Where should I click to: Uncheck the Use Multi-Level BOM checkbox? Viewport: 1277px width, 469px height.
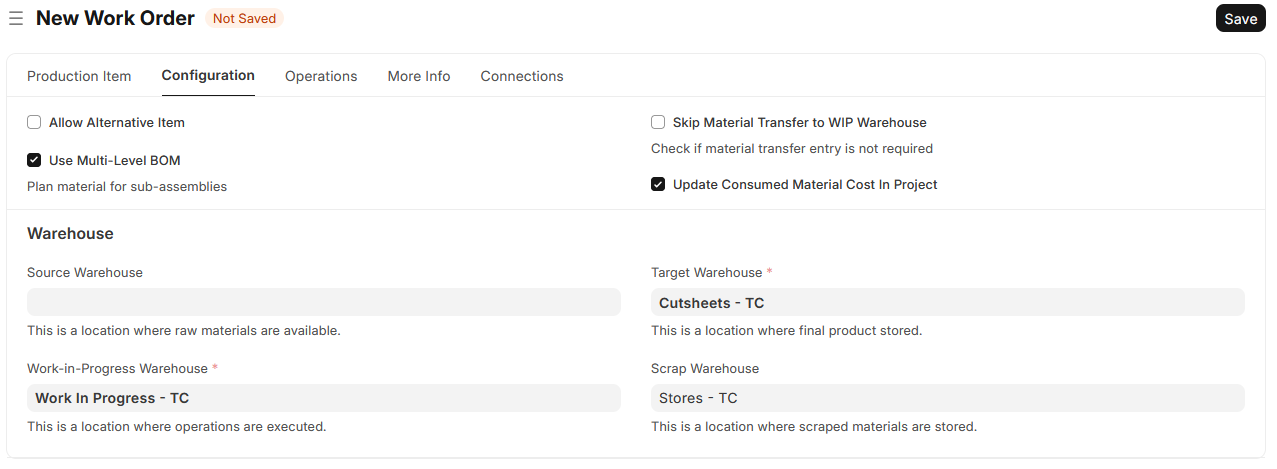[x=34, y=160]
